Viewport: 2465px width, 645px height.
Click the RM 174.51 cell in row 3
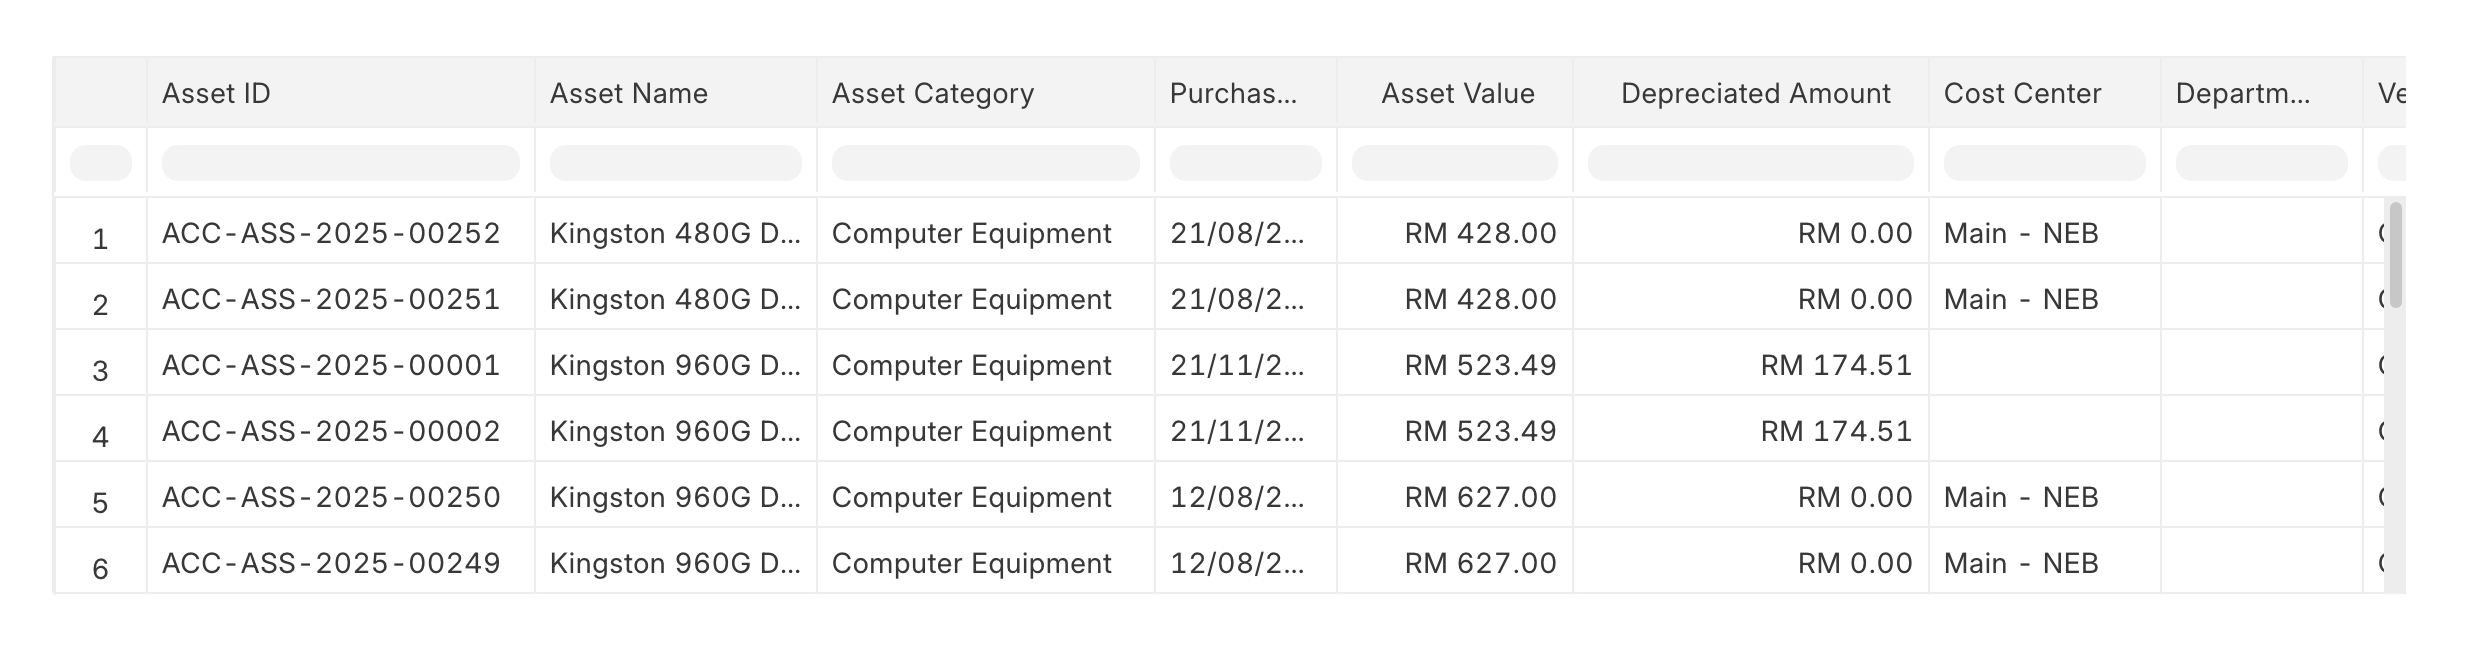[x=1835, y=365]
